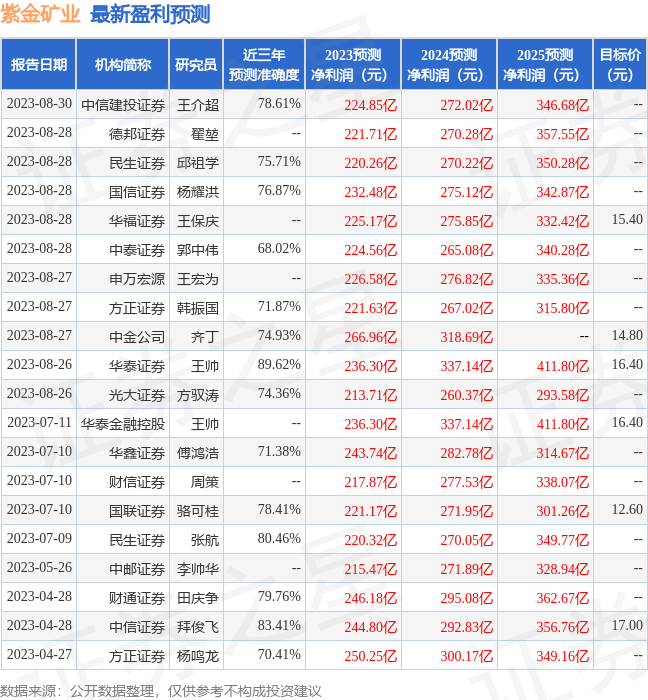Click institution 华鑫证券
648x700 pixels.
[137, 453]
